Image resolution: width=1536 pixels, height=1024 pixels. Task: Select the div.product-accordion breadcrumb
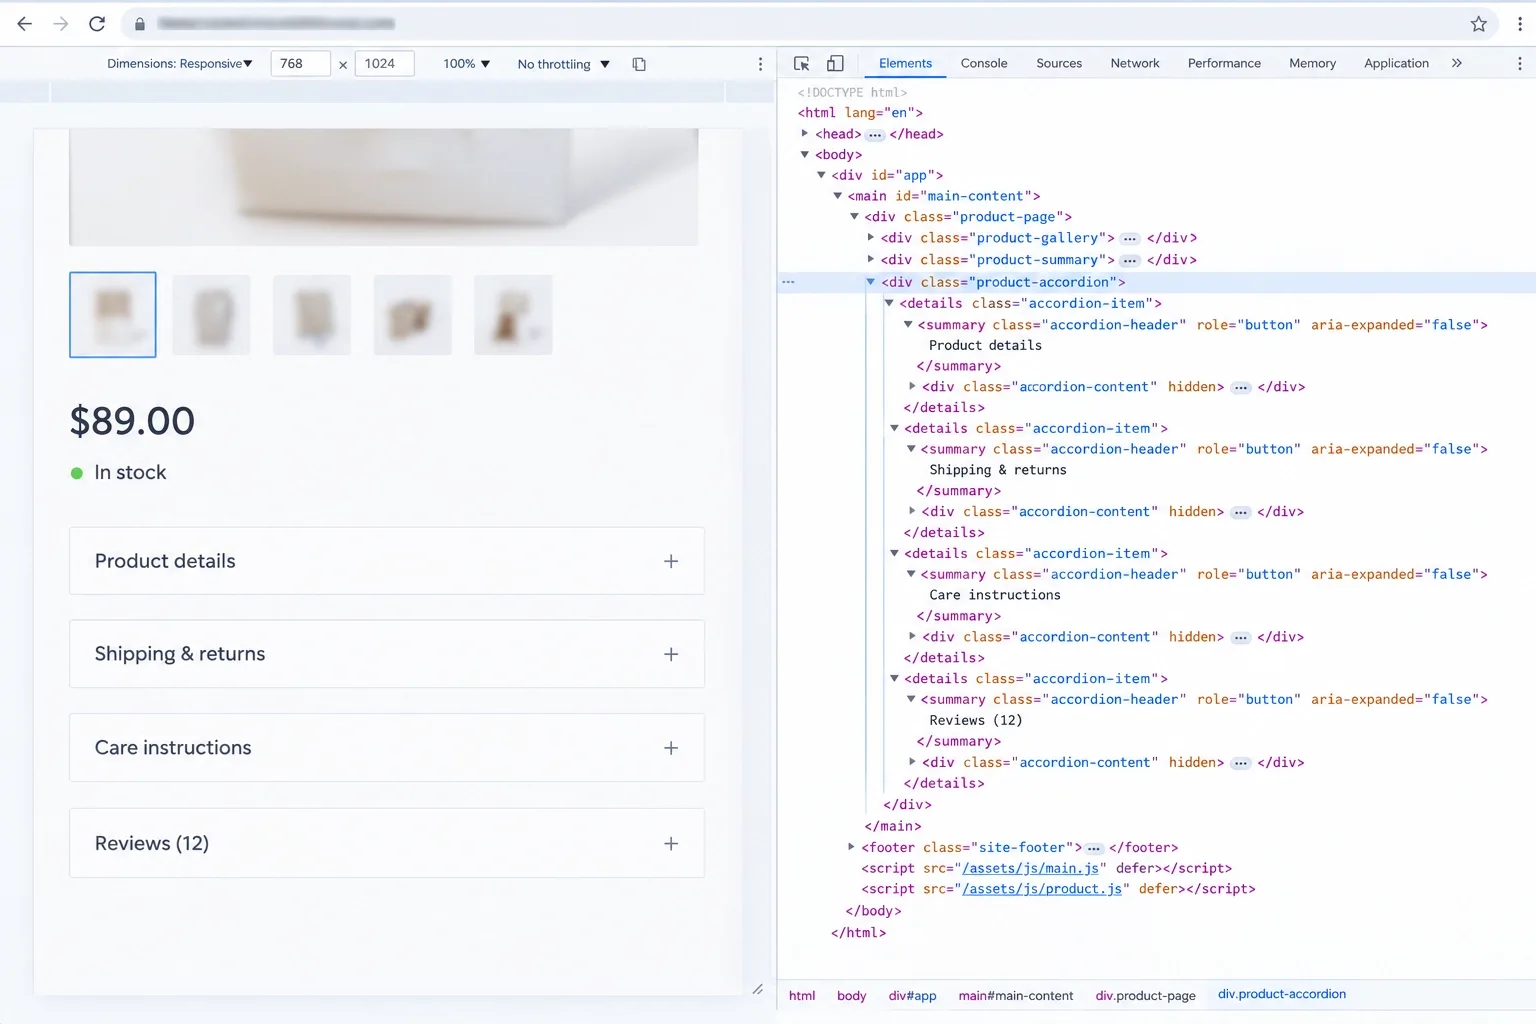[x=1282, y=995]
